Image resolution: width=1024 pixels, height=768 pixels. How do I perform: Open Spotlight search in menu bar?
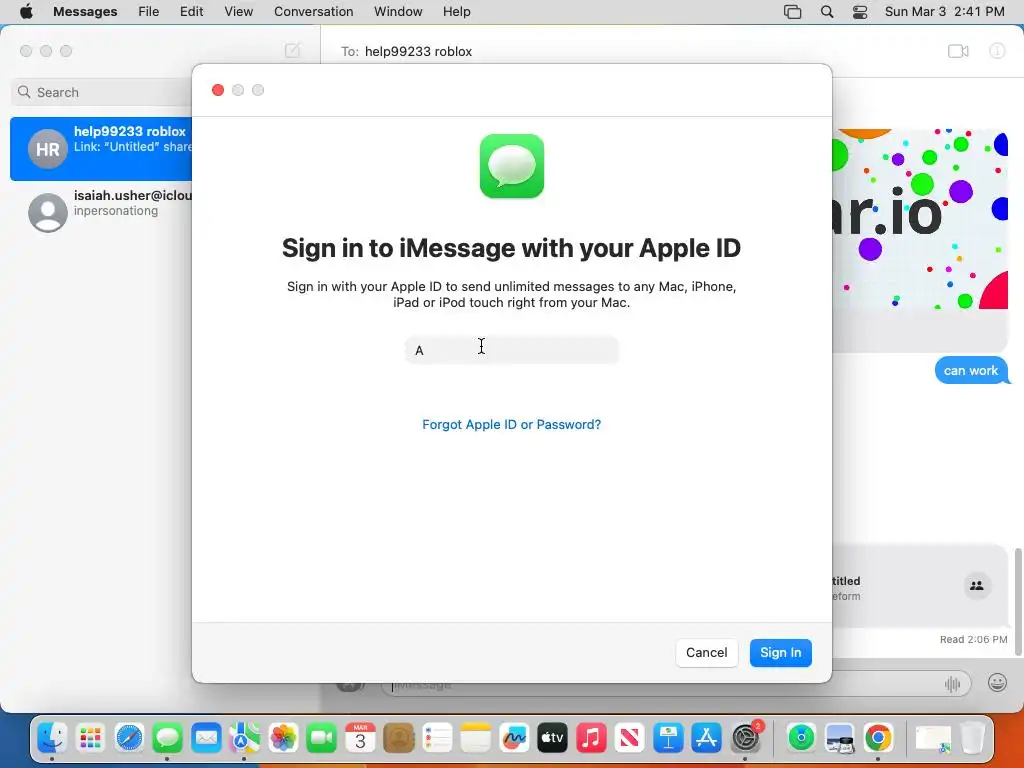[827, 12]
